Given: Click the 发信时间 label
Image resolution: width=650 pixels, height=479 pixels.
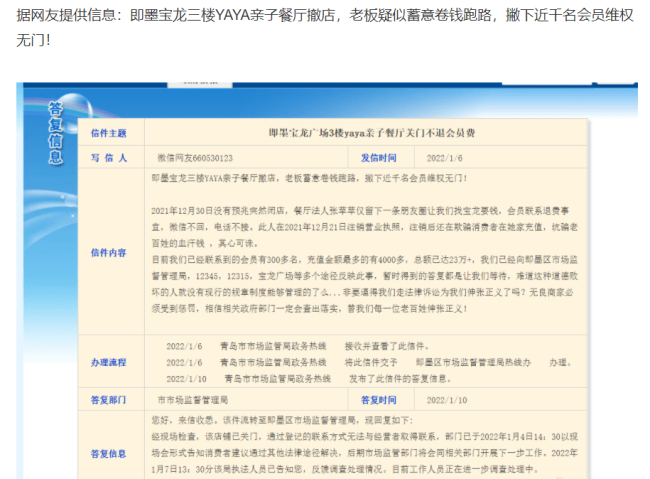Looking at the screenshot, I should [x=378, y=158].
